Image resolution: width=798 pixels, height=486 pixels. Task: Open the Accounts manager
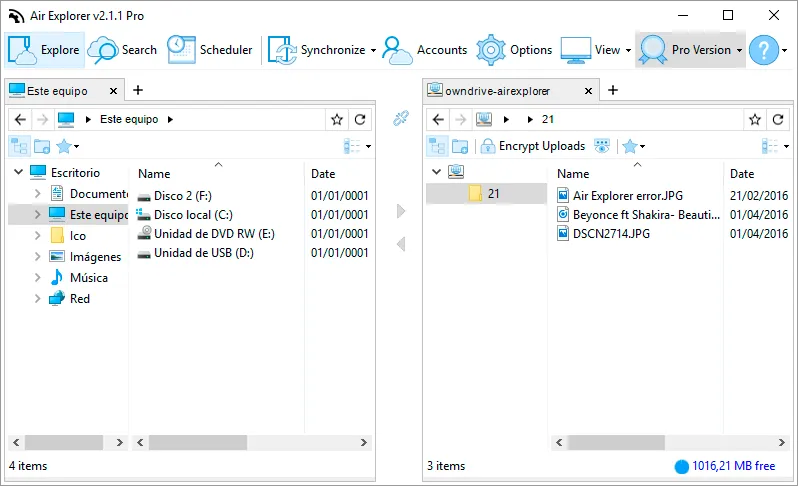click(x=424, y=50)
